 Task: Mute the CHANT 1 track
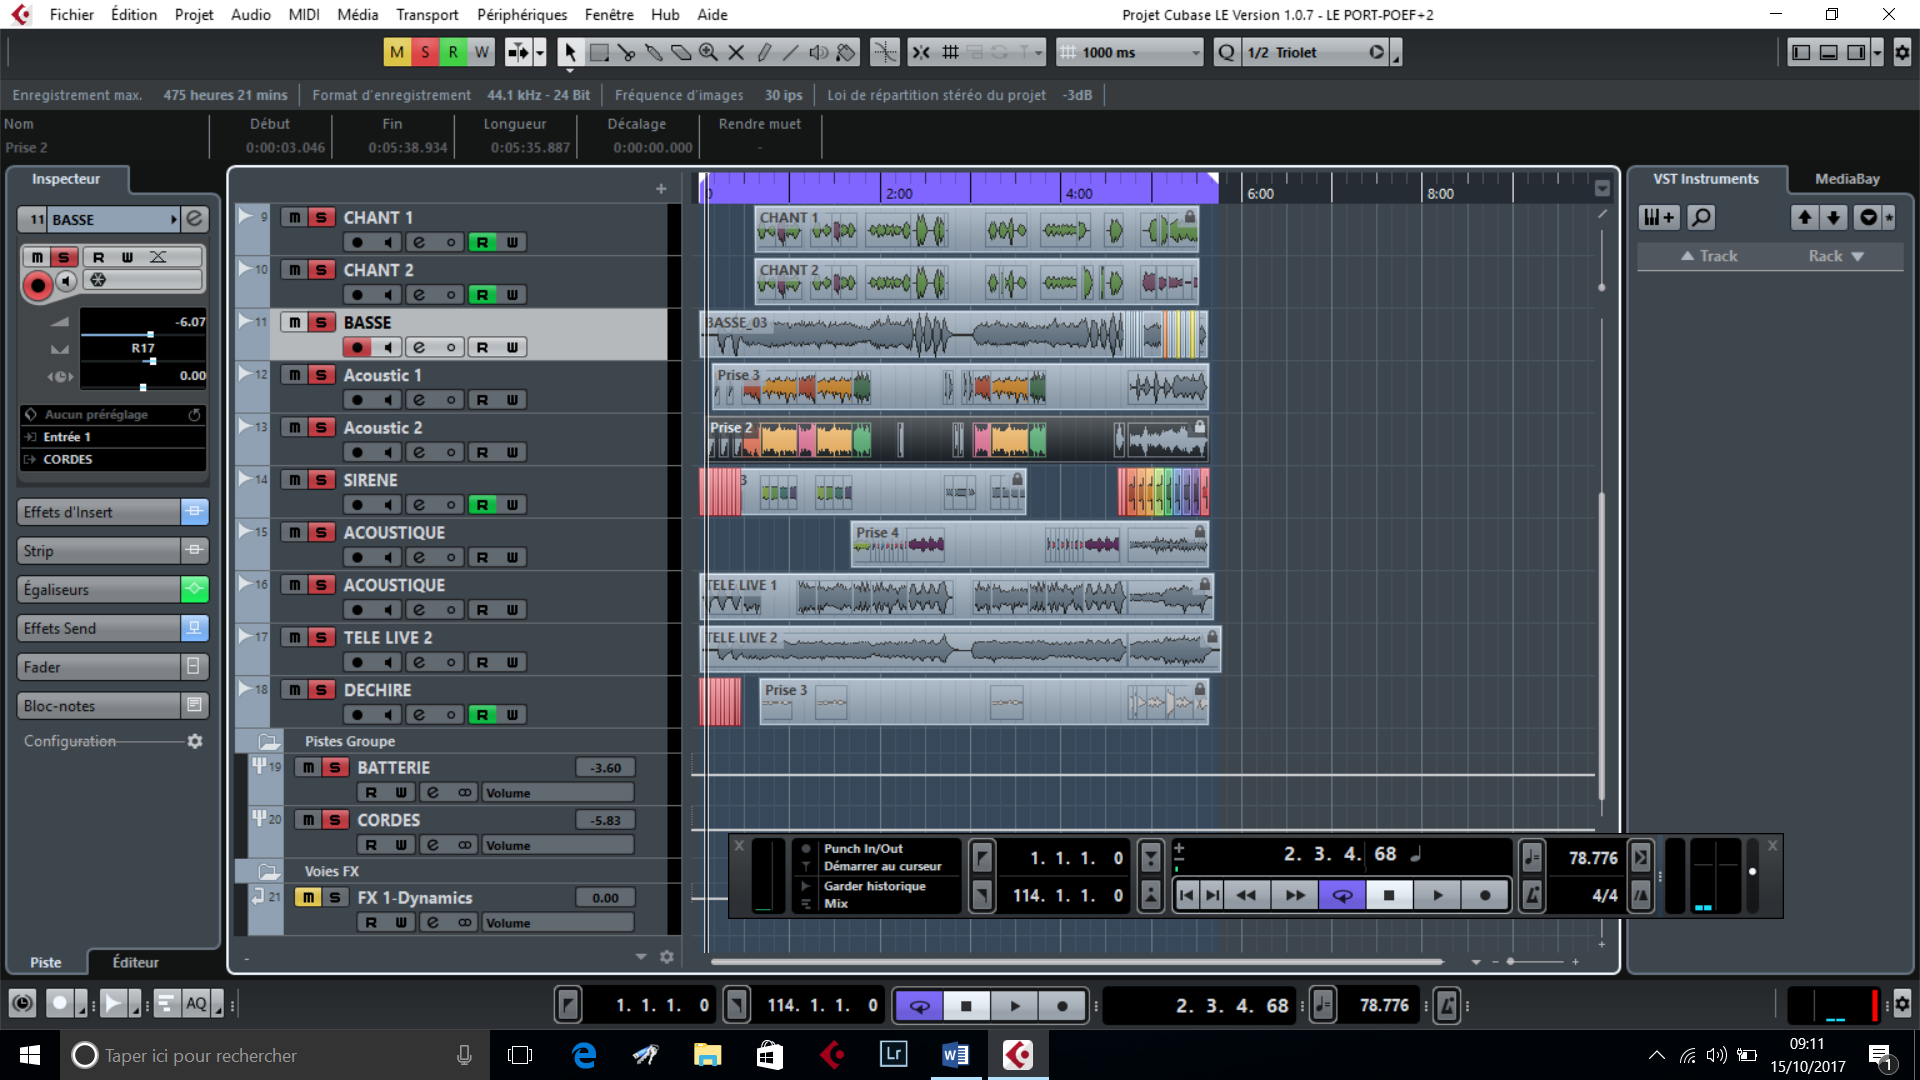pos(295,217)
